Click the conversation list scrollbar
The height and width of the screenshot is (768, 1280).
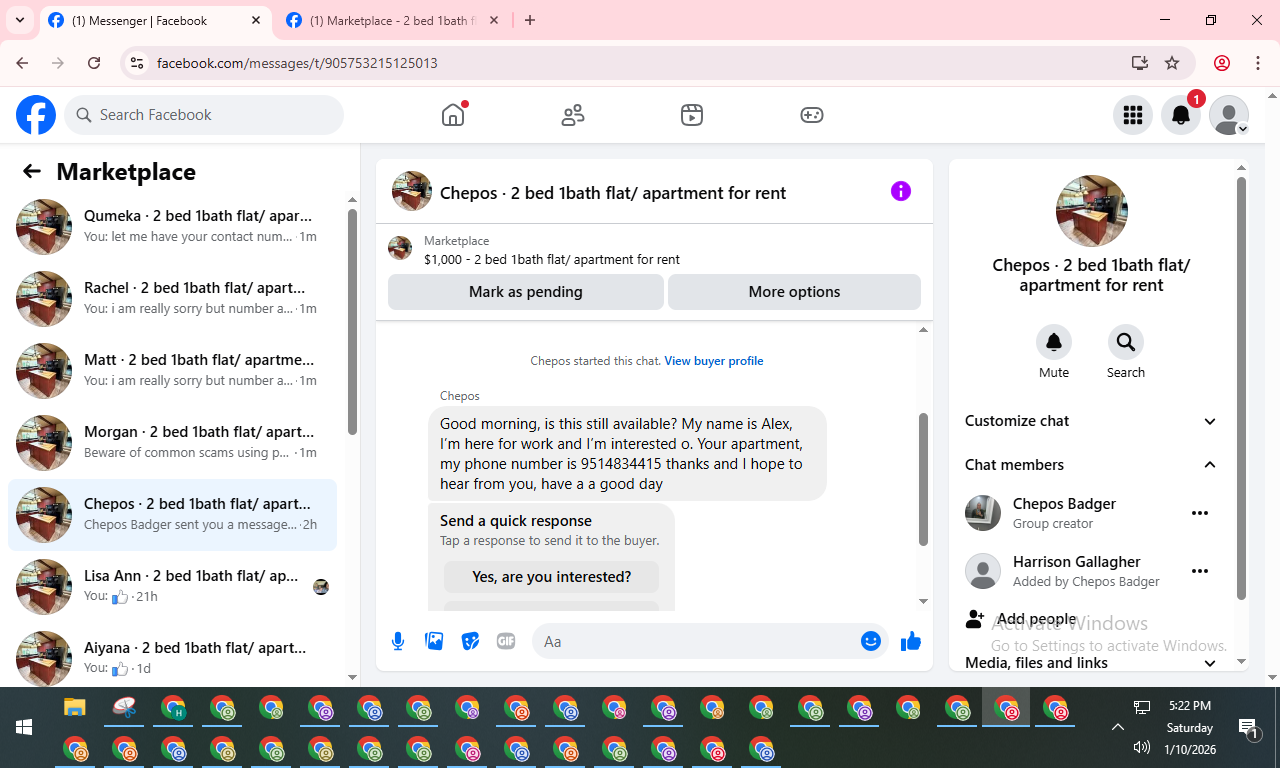point(352,321)
